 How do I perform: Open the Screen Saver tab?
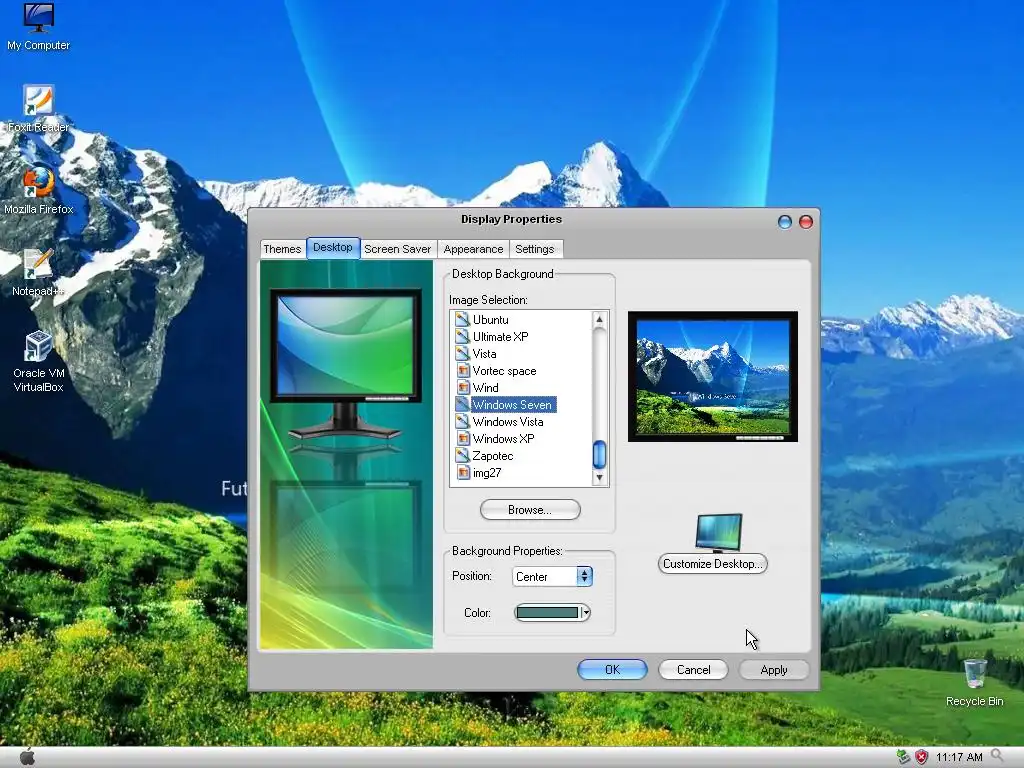(398, 249)
